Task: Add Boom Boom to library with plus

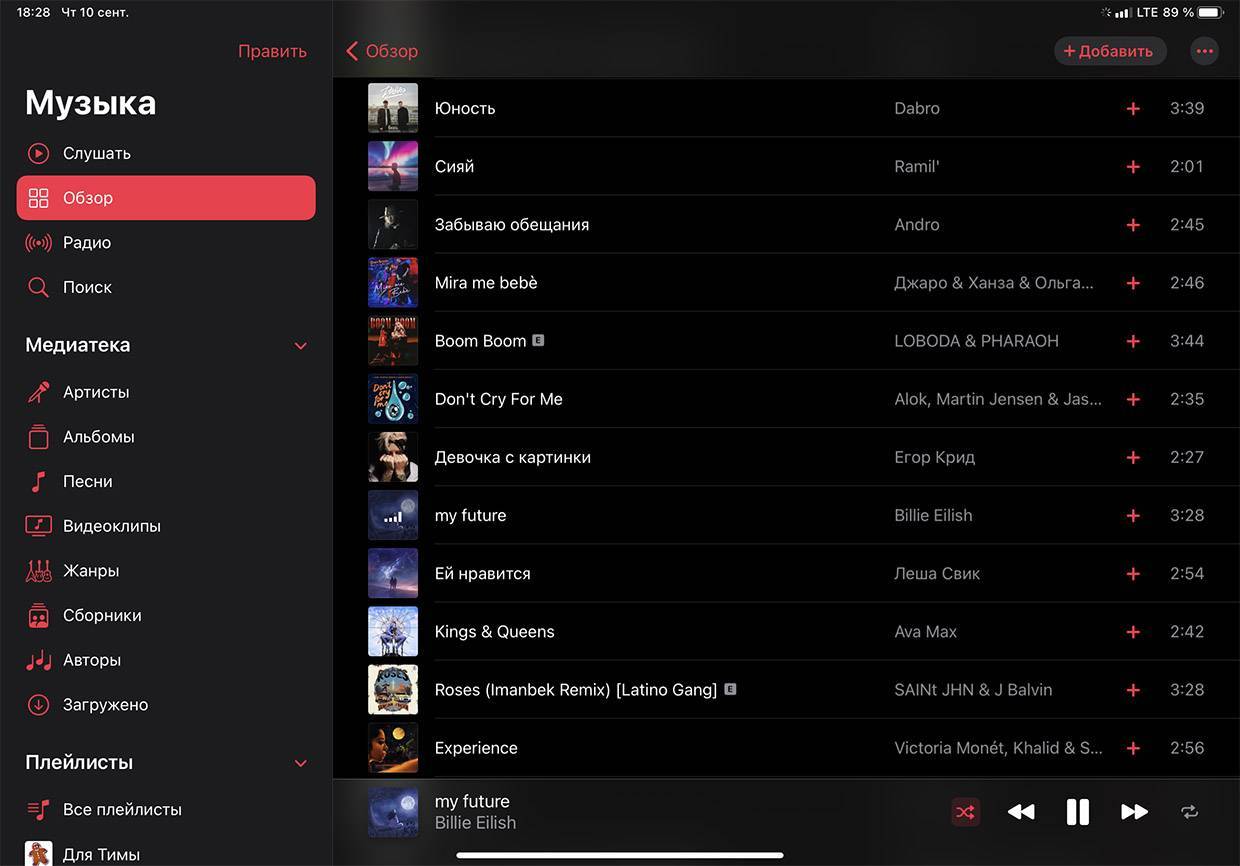Action: point(1133,341)
